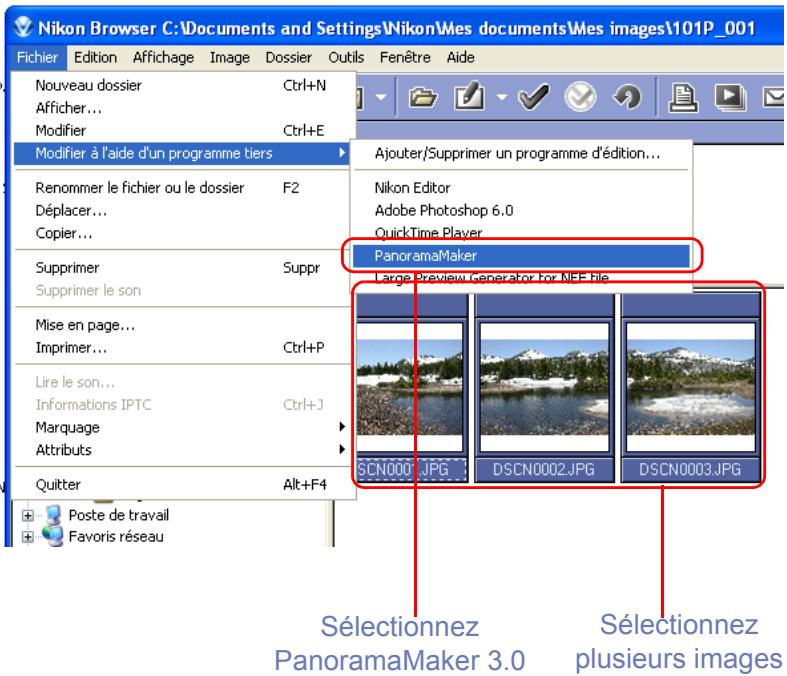Click the DSCN0003.JPG filename label
Image resolution: width=787 pixels, height=676 pixels.
click(691, 470)
